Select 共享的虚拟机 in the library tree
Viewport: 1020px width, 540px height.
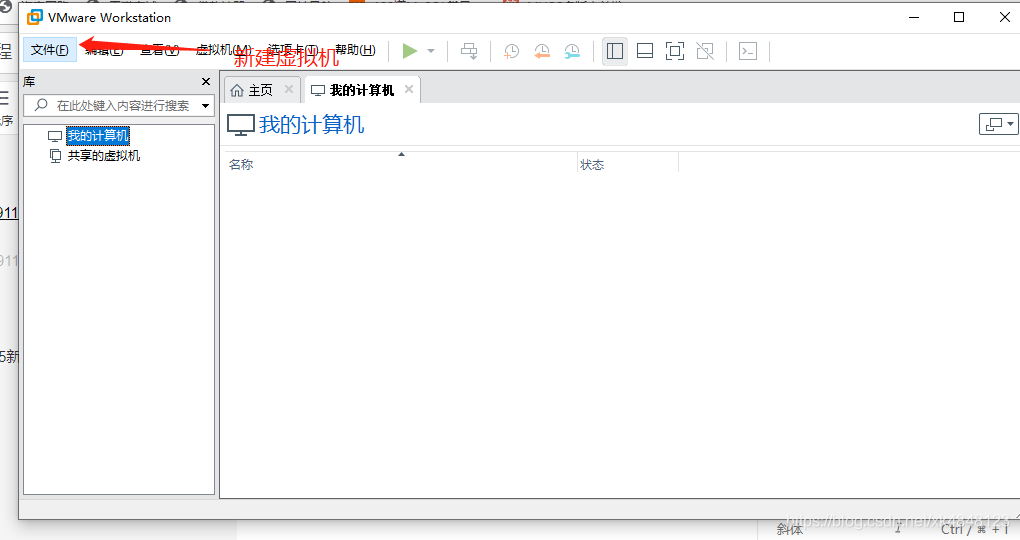coord(104,155)
